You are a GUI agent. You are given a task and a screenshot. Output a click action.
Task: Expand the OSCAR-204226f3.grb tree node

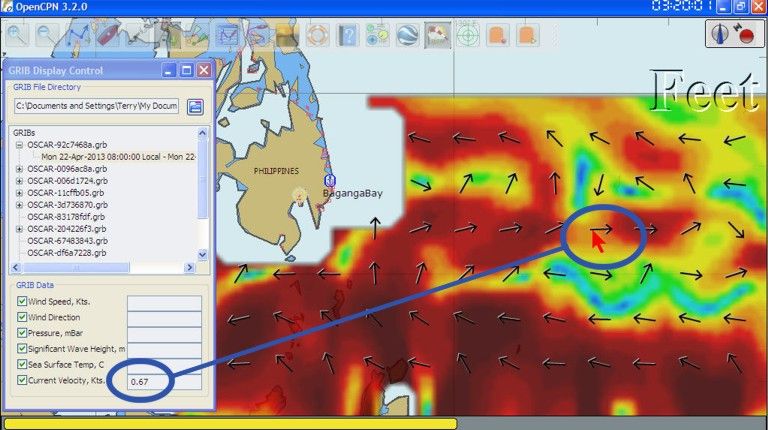(19, 229)
